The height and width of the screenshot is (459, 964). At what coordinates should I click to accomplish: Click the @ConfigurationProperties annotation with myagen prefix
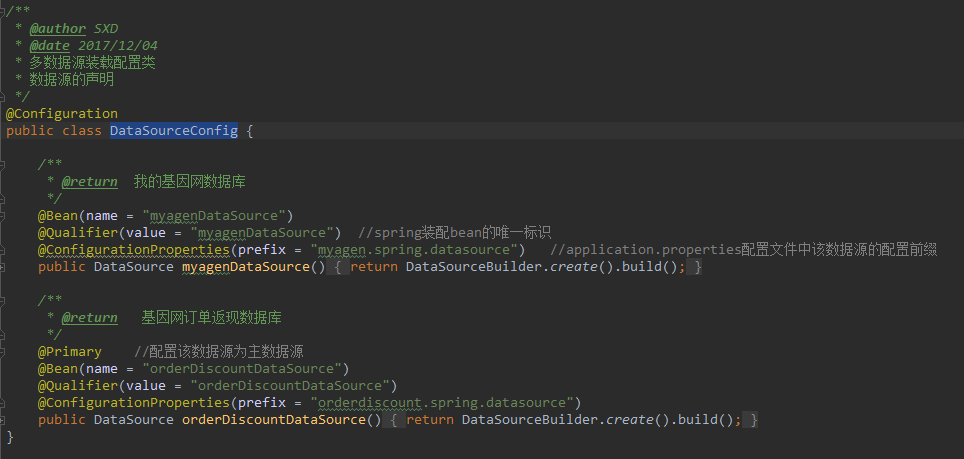coord(134,250)
